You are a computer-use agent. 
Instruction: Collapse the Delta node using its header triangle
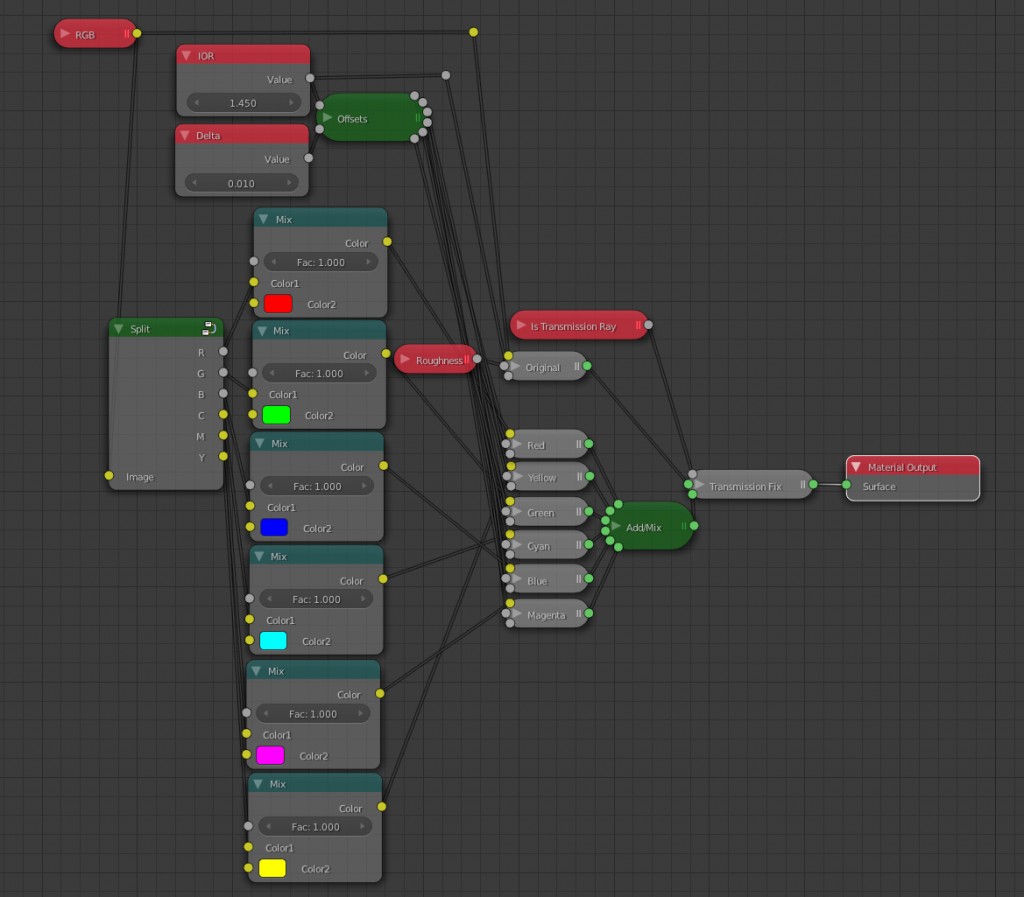tap(186, 134)
